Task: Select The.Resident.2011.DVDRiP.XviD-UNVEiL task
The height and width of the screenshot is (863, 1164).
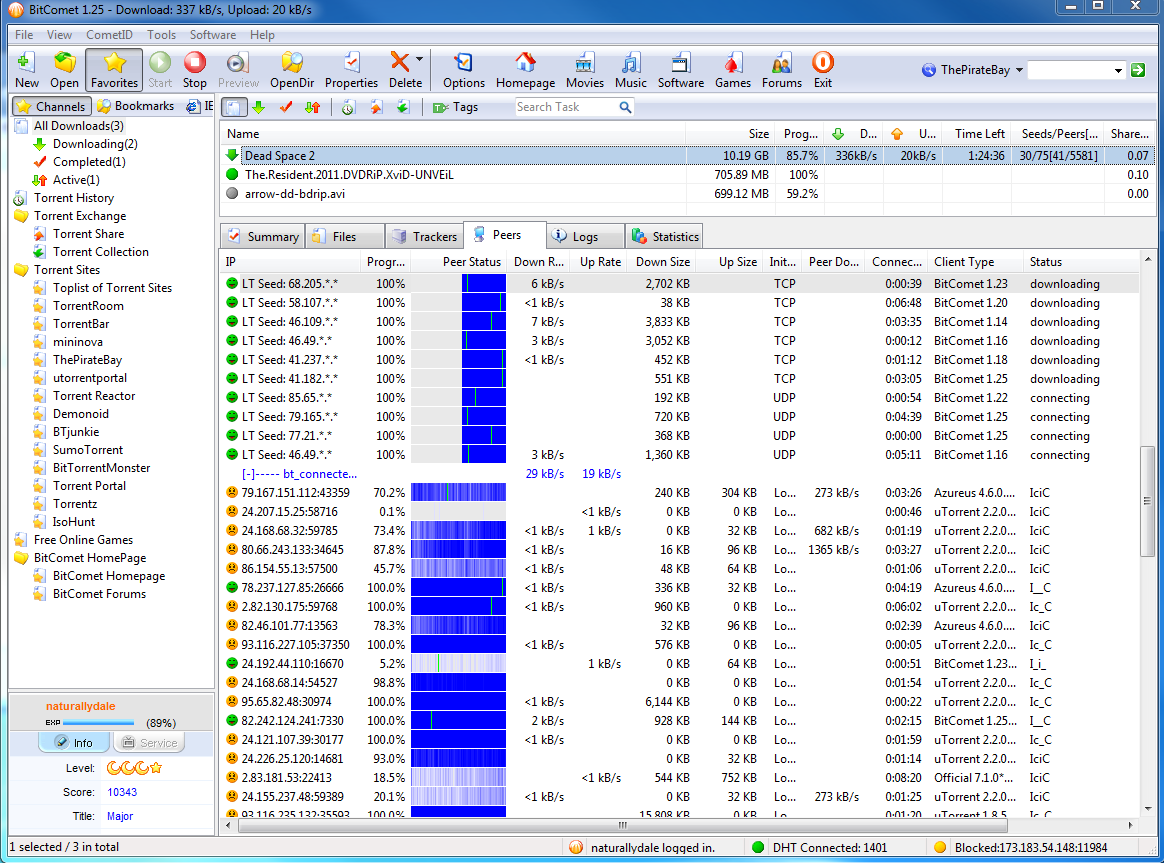Action: [687, 175]
